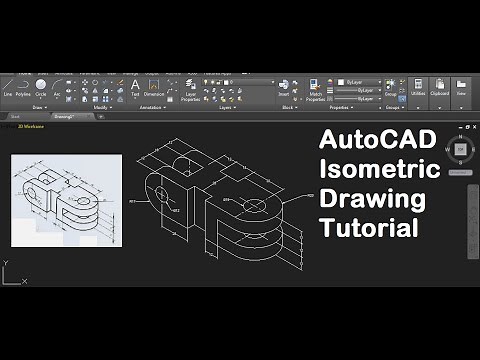This screenshot has height=360, width=480.
Task: Click the Group tool
Action: point(390,88)
